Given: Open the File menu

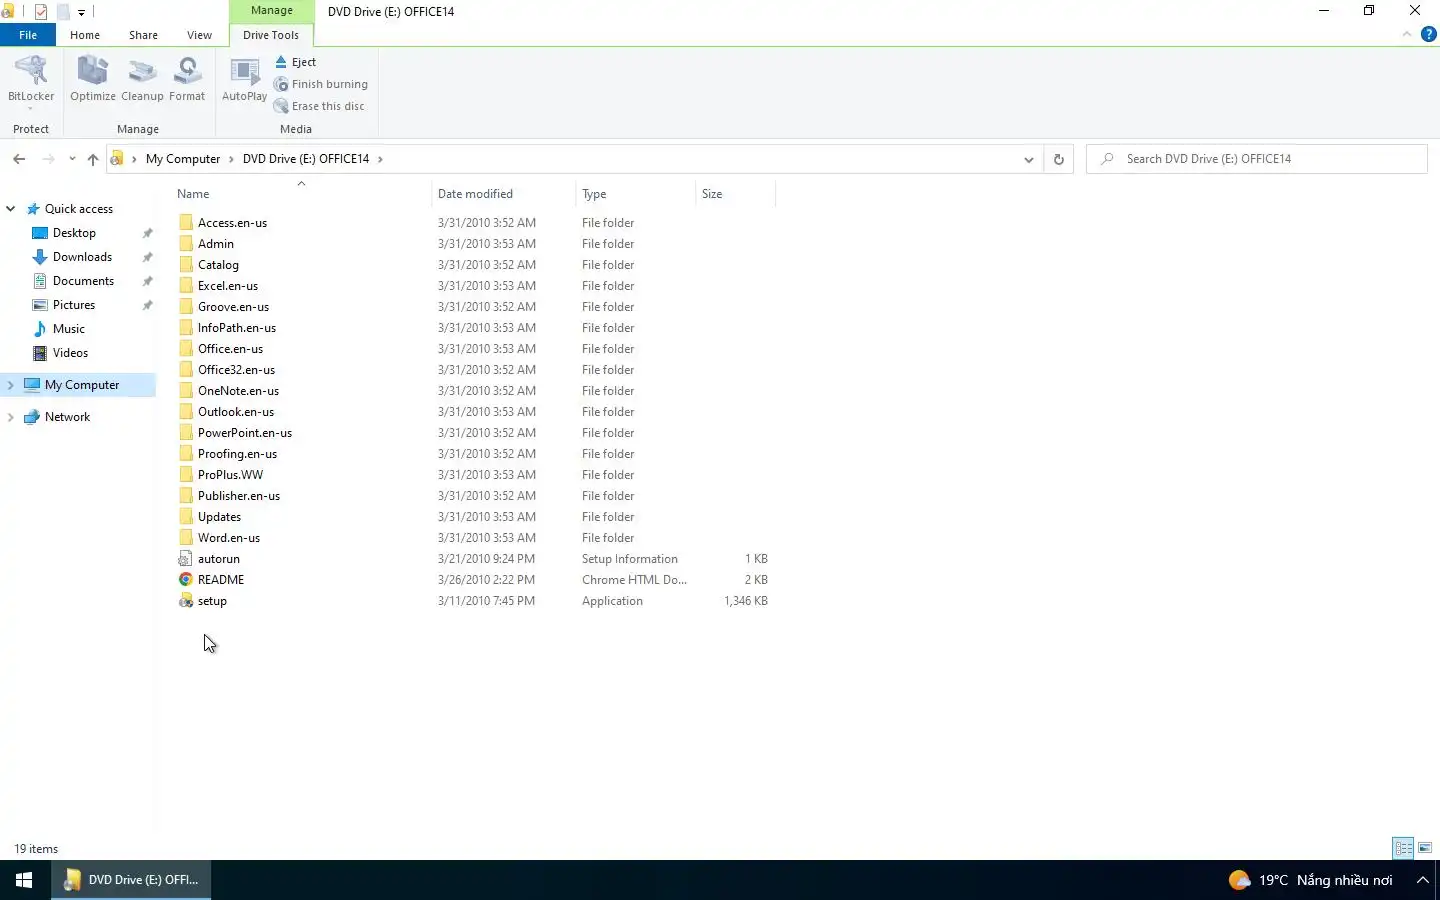Looking at the screenshot, I should [28, 35].
